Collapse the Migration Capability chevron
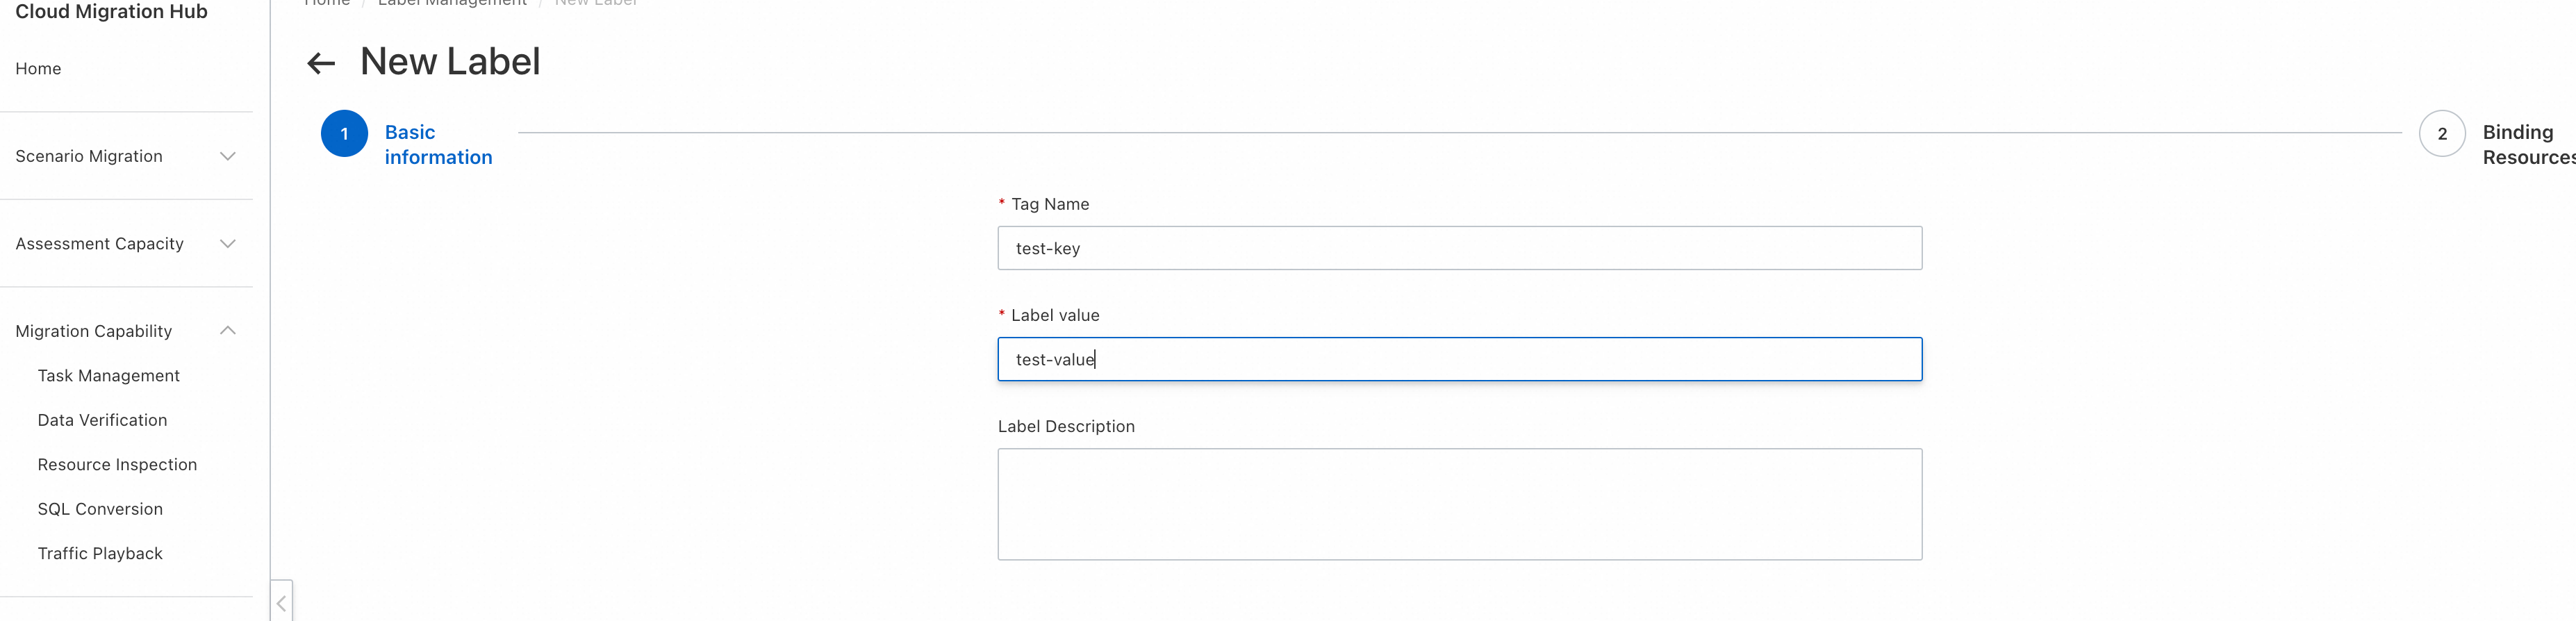 (228, 331)
